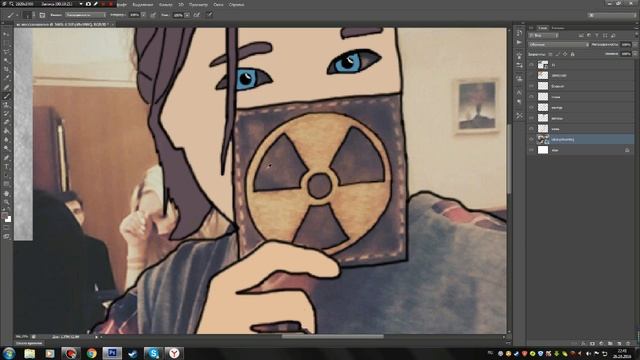Open the History panel icon
Viewport: 640px width, 360px height.
click(x=519, y=33)
